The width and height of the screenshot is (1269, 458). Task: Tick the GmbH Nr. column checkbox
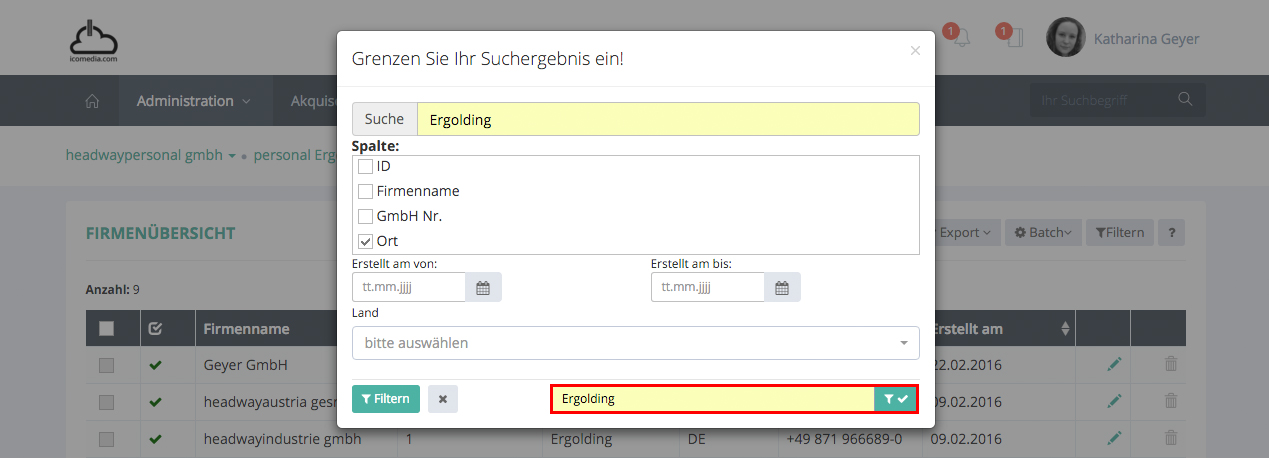(x=366, y=216)
